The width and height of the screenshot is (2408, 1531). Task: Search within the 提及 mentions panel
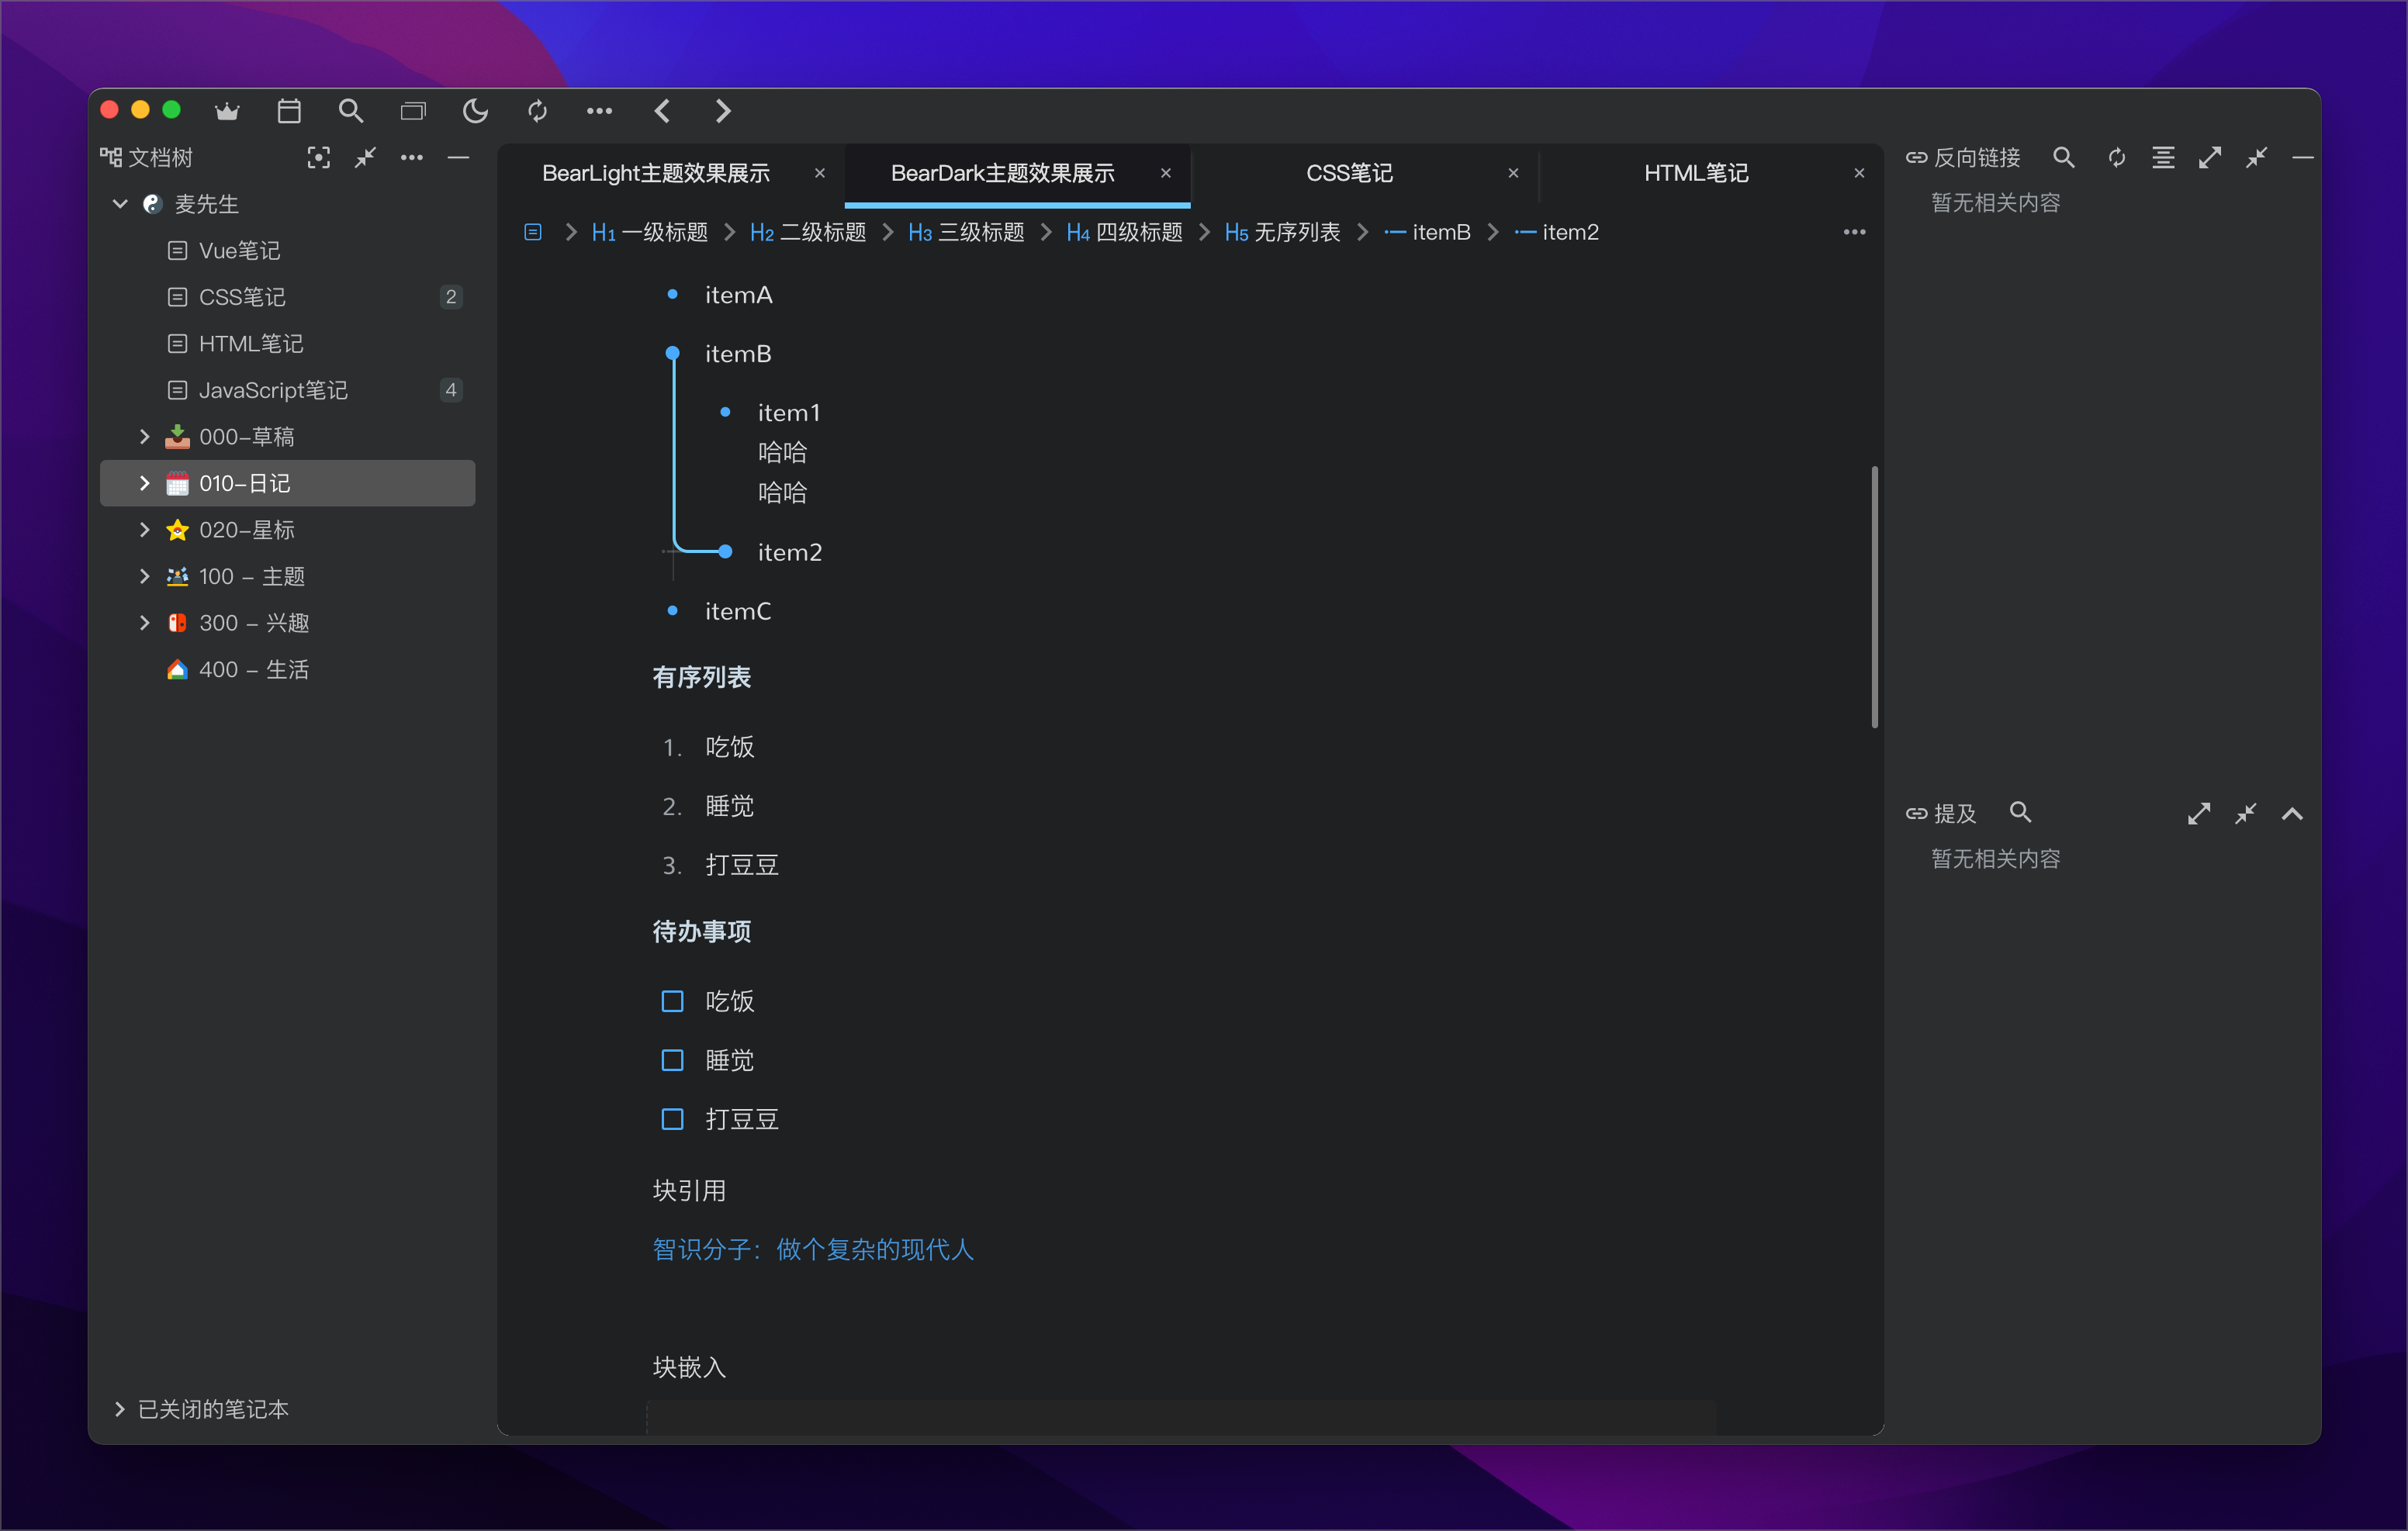pyautogui.click(x=2020, y=812)
